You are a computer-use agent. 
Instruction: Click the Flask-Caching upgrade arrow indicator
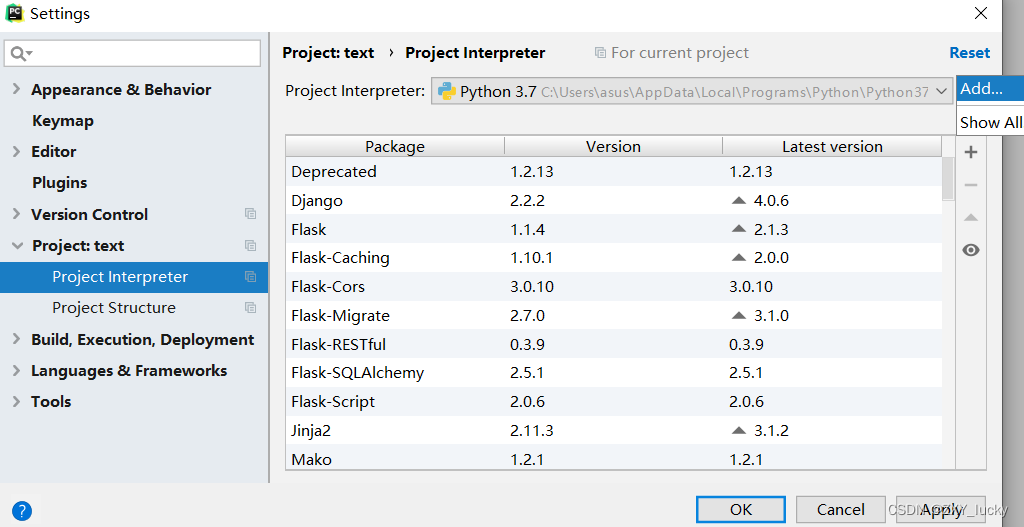coord(739,258)
